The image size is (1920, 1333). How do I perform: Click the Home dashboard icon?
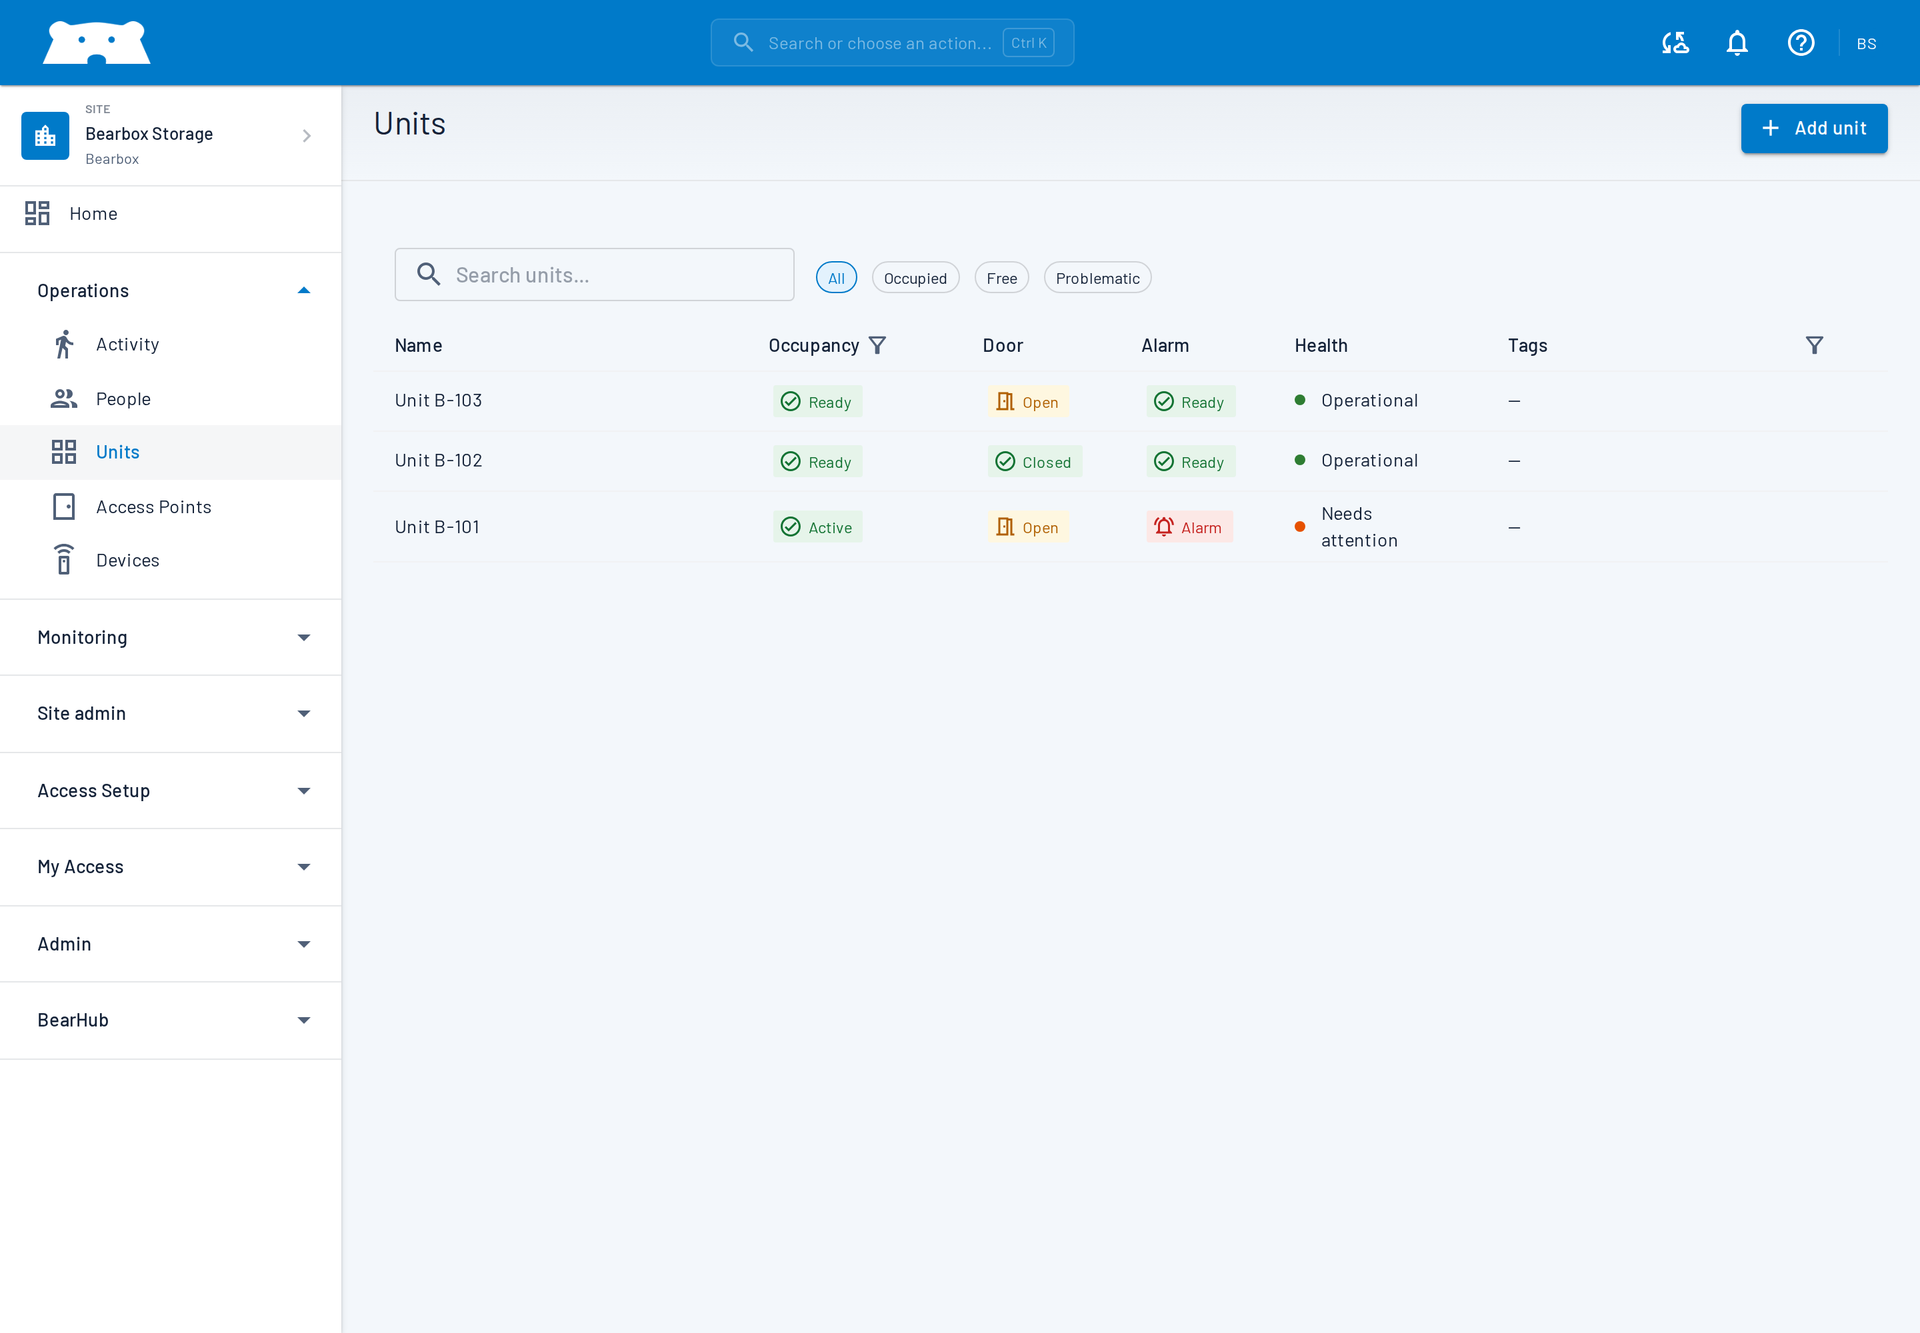coord(37,213)
